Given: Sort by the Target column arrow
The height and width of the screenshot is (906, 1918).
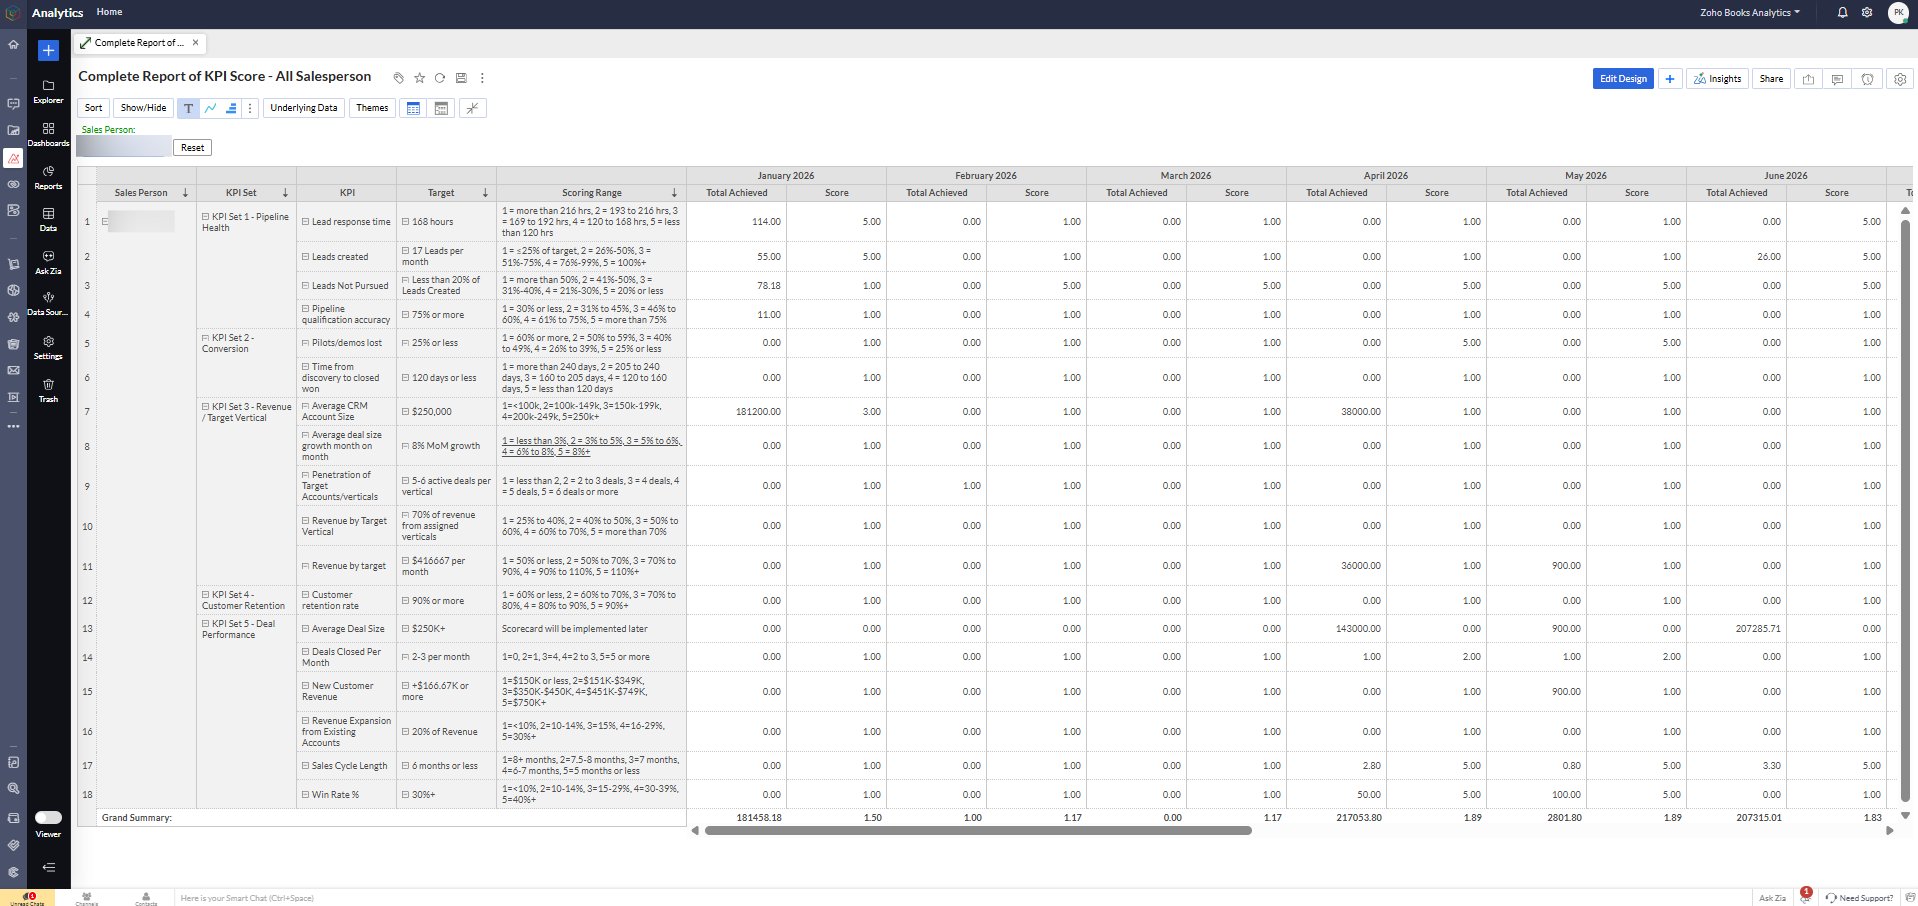Looking at the screenshot, I should [485, 193].
